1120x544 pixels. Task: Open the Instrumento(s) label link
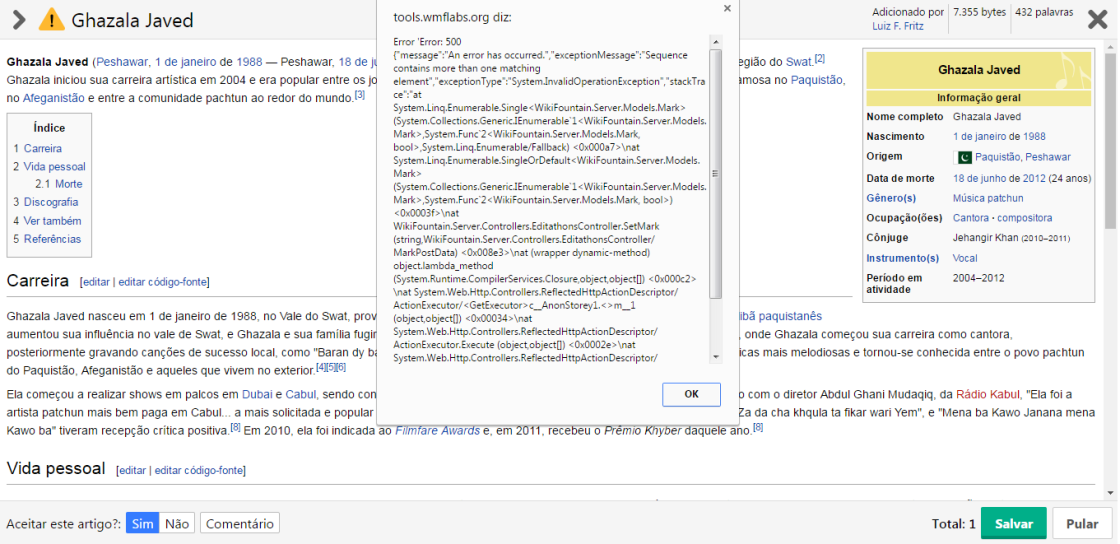click(903, 258)
